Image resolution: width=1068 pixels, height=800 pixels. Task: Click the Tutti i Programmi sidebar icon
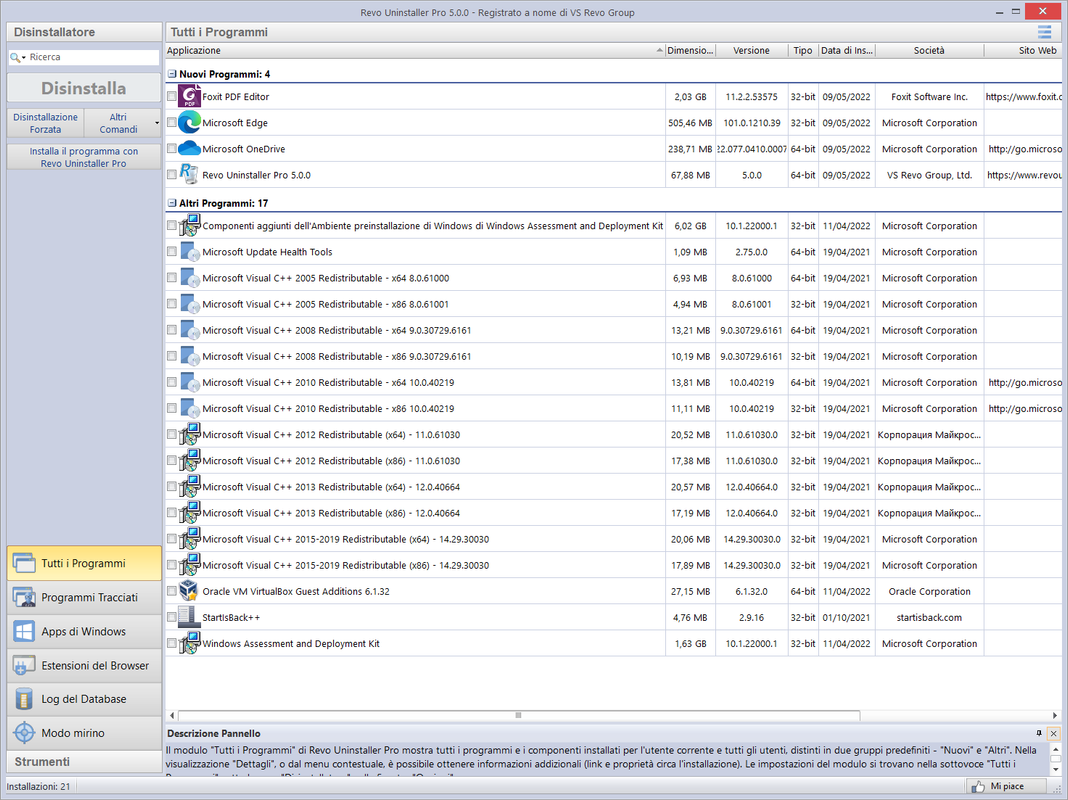coord(24,563)
